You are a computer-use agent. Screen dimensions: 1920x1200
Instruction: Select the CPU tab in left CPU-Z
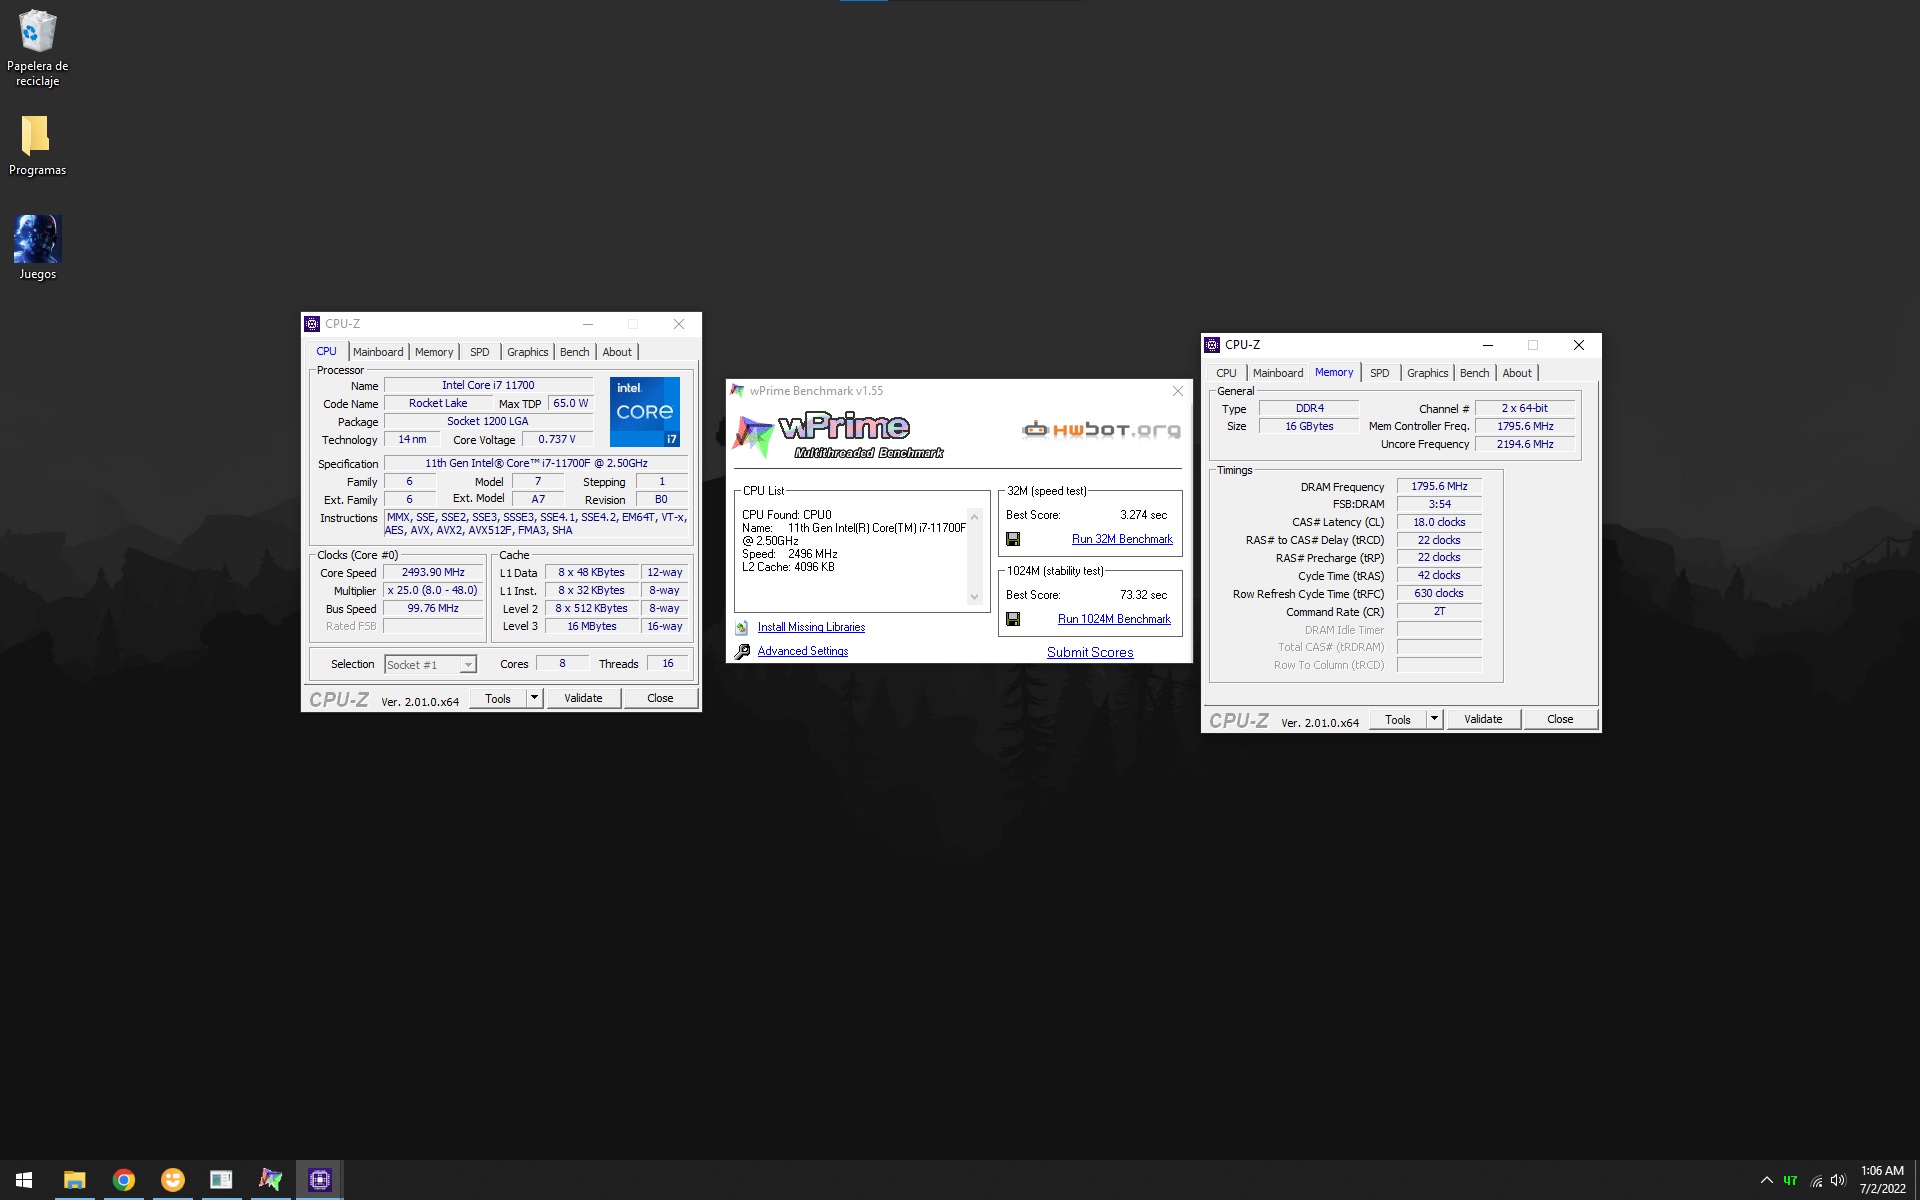tap(326, 351)
